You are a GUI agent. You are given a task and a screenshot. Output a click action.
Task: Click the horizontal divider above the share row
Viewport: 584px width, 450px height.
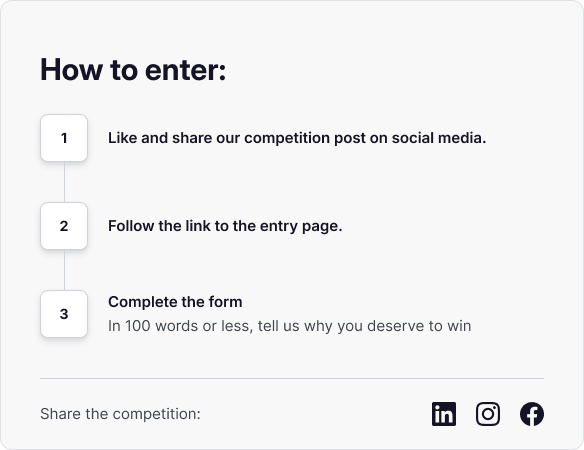tap(292, 378)
